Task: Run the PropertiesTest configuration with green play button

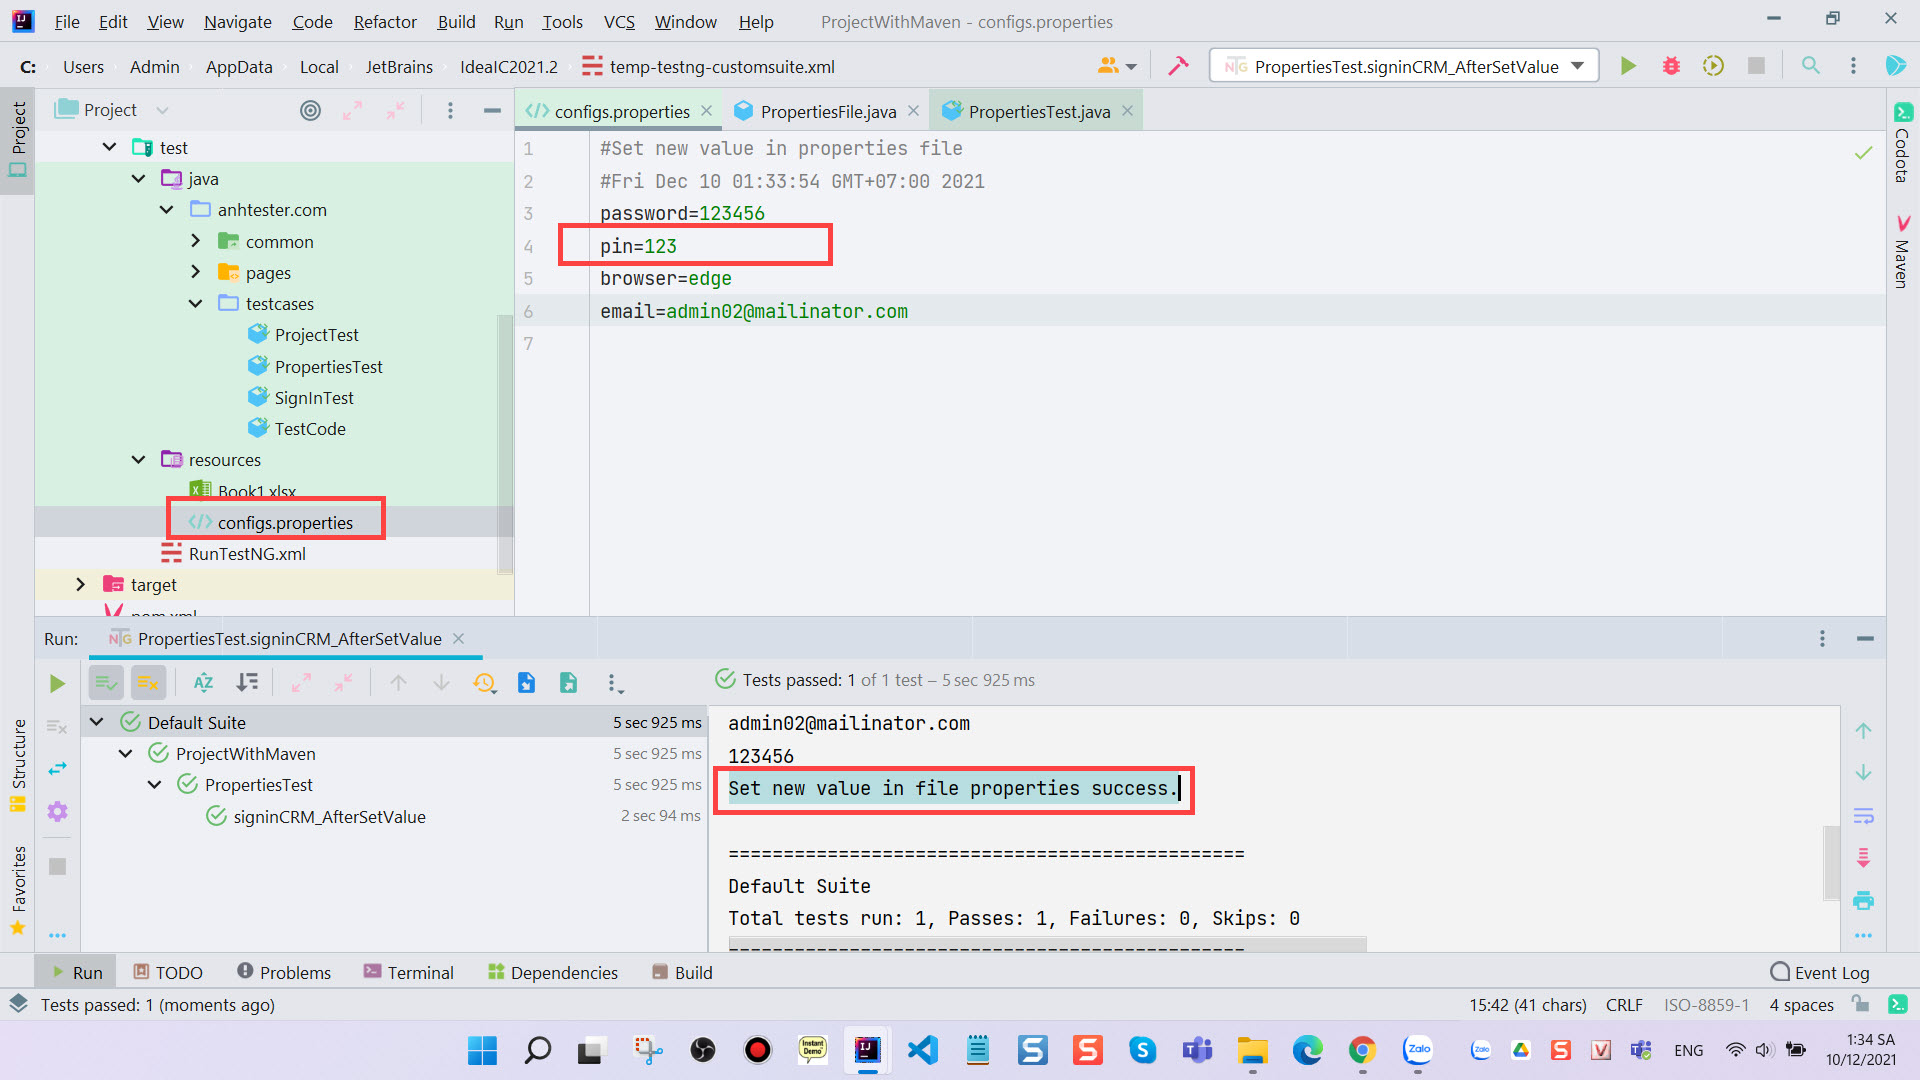Action: [x=1628, y=66]
